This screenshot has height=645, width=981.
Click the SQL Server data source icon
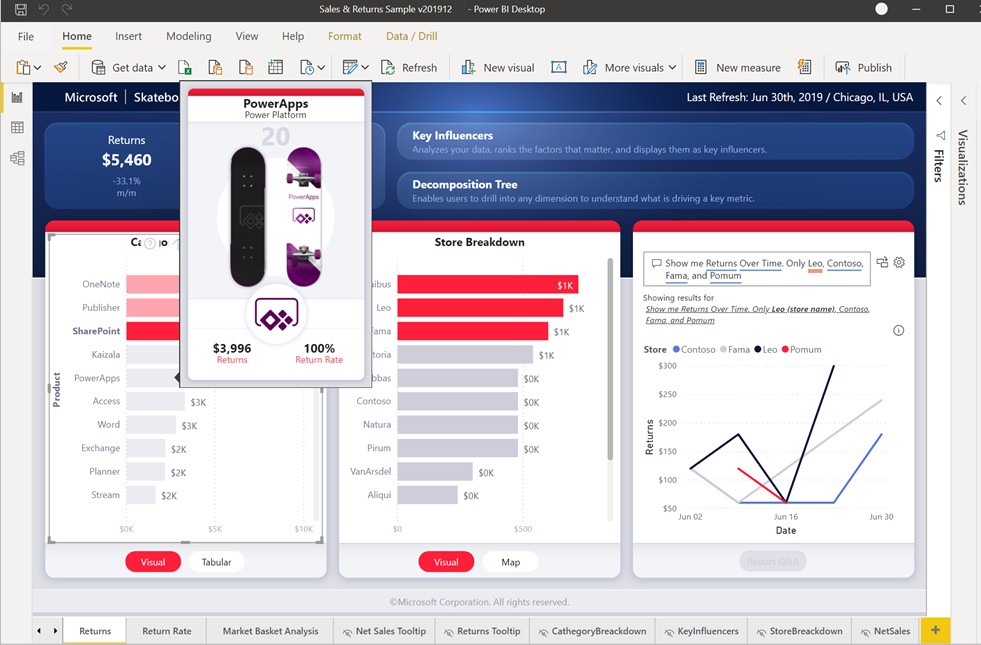coord(246,68)
